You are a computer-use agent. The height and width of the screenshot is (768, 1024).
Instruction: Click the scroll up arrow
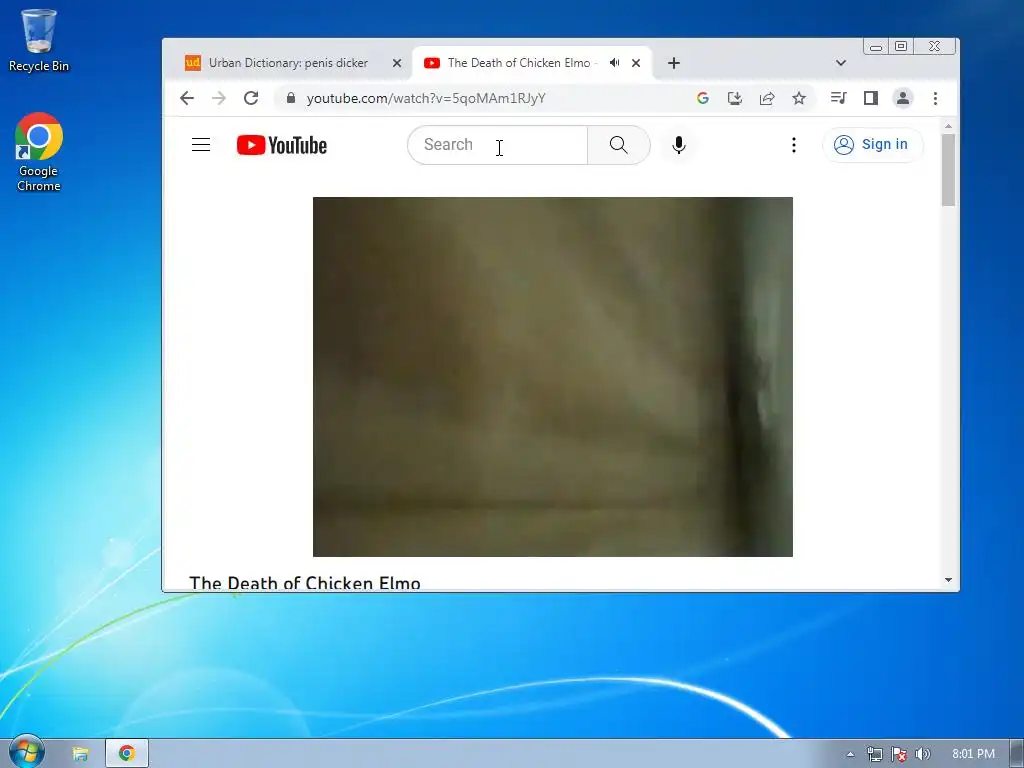pos(948,125)
